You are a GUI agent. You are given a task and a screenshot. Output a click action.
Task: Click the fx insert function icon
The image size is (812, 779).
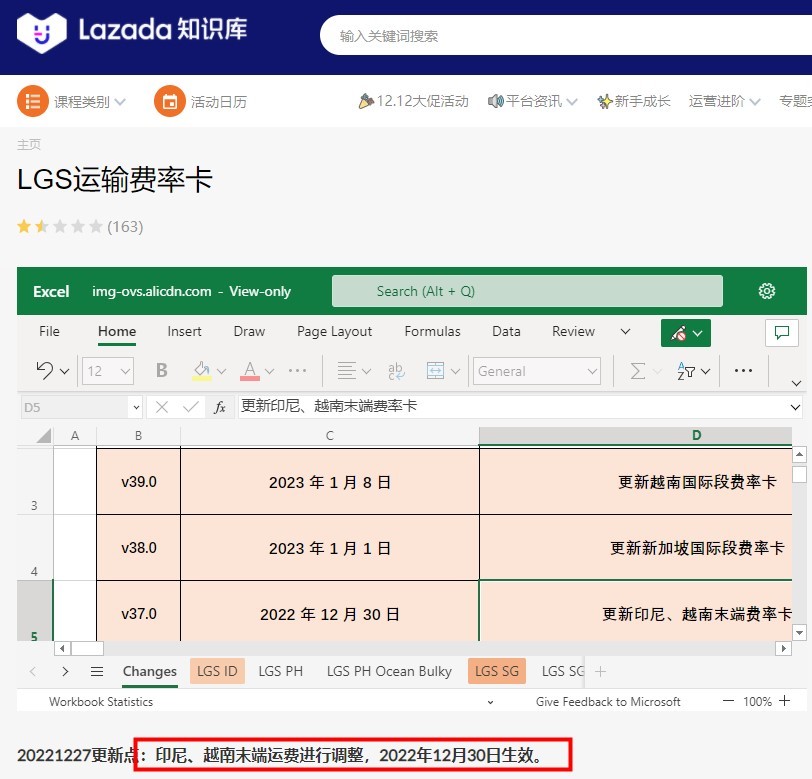point(219,407)
